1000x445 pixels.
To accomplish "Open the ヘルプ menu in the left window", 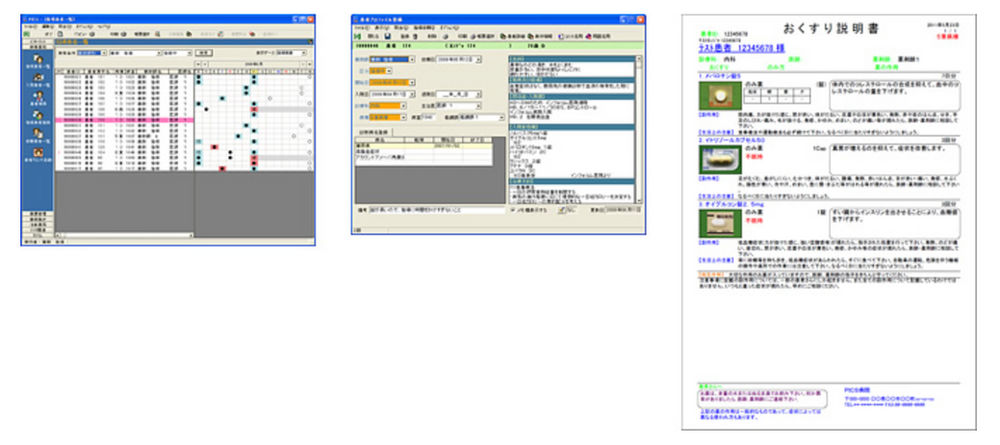I will coord(103,27).
